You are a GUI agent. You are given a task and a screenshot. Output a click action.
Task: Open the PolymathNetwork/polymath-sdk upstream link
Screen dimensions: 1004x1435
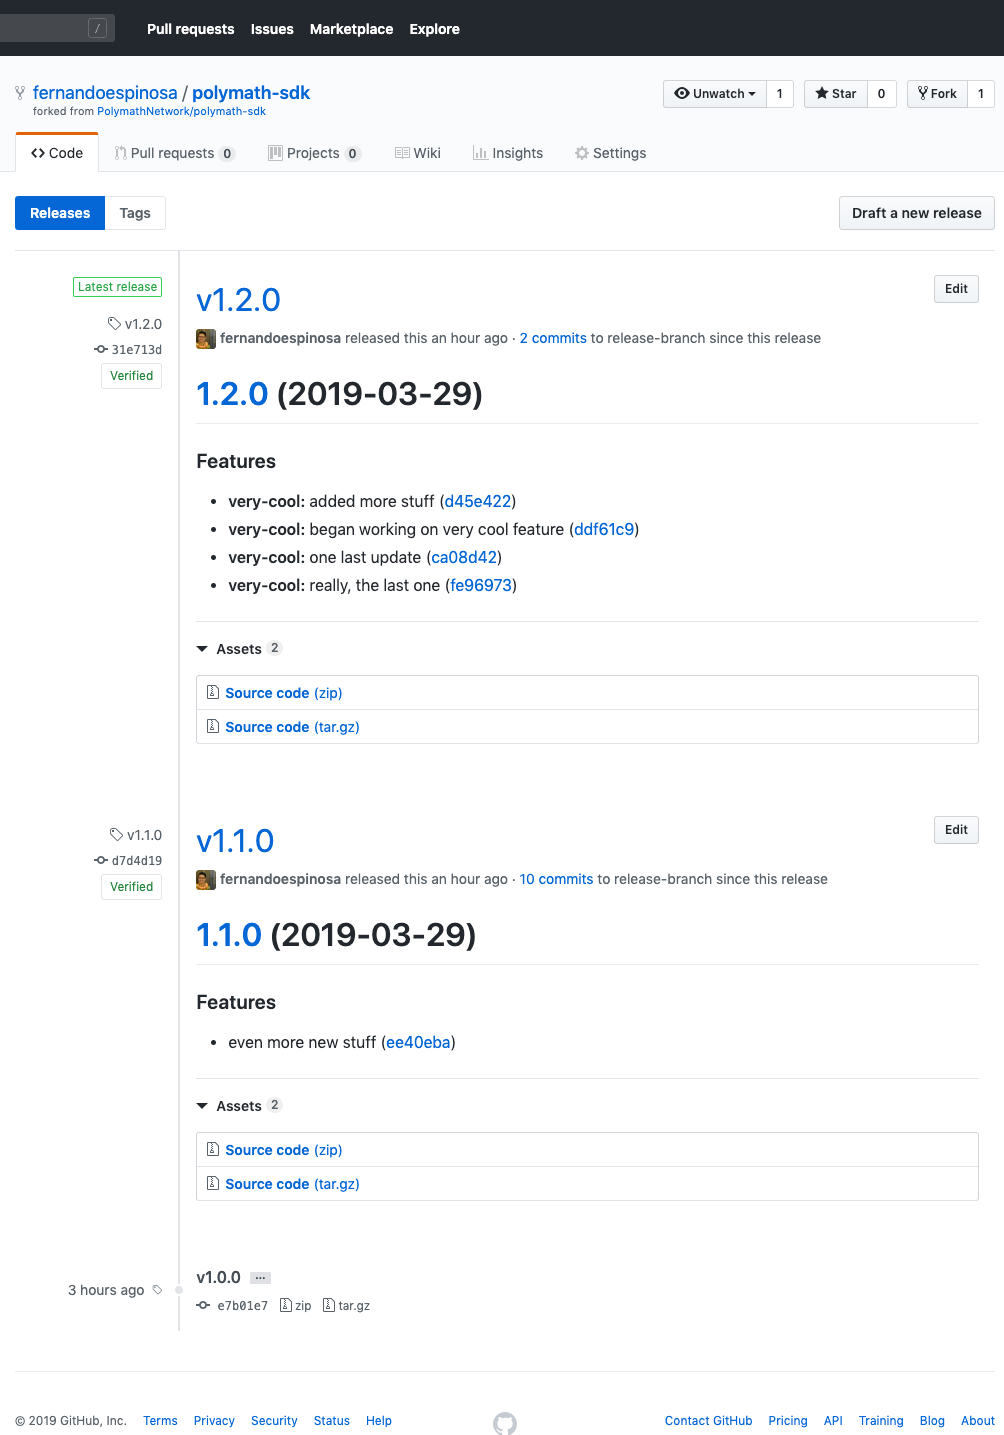(181, 112)
